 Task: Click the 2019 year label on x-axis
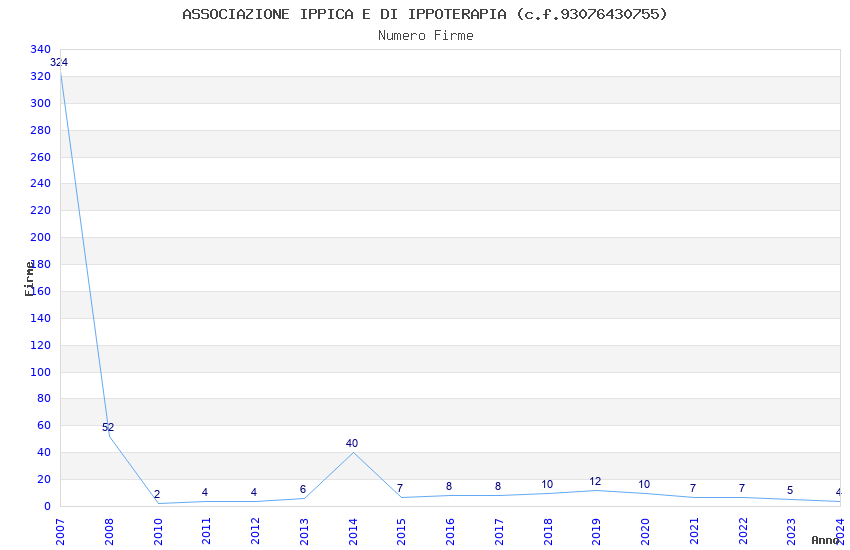[x=596, y=531]
